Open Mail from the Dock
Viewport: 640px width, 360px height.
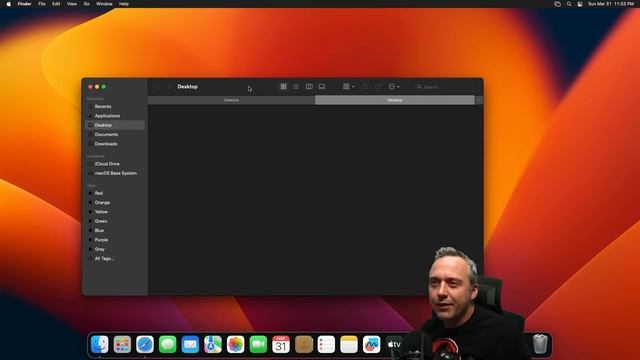point(190,344)
